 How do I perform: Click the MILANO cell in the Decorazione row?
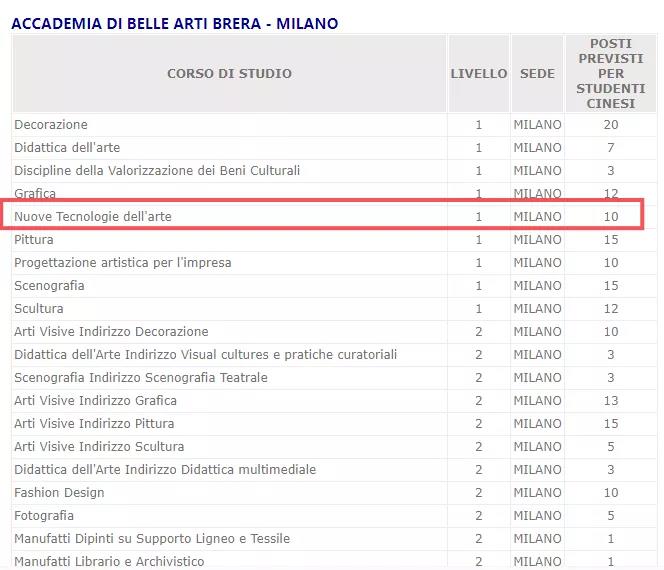537,125
